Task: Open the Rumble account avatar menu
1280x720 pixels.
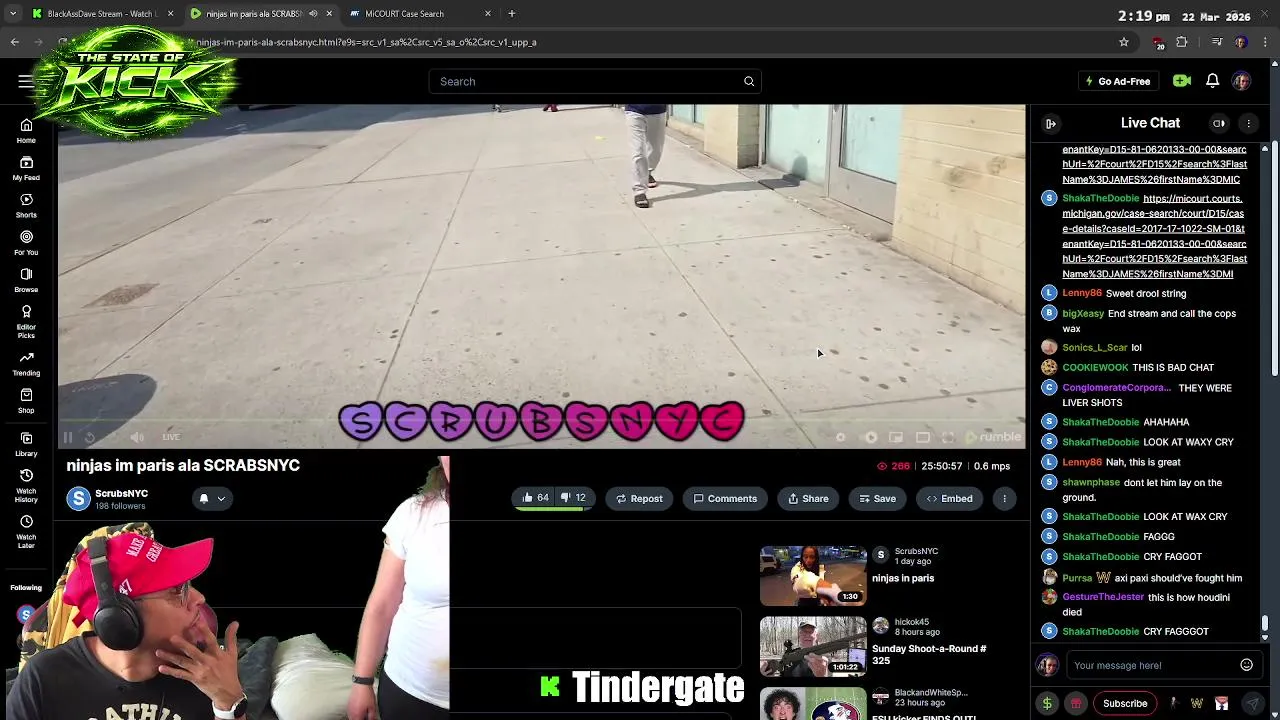Action: [x=1241, y=81]
